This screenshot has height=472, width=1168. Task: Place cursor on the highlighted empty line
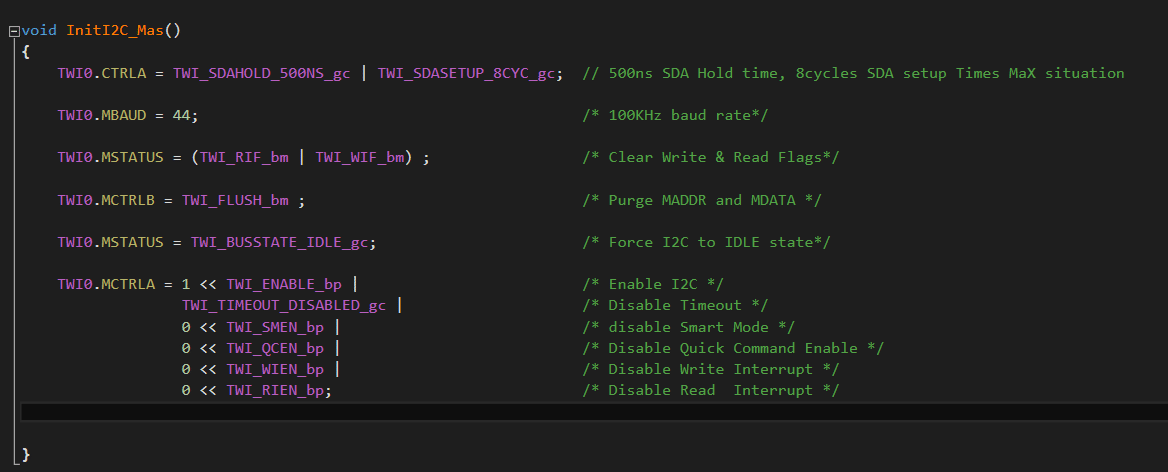pyautogui.click(x=594, y=412)
